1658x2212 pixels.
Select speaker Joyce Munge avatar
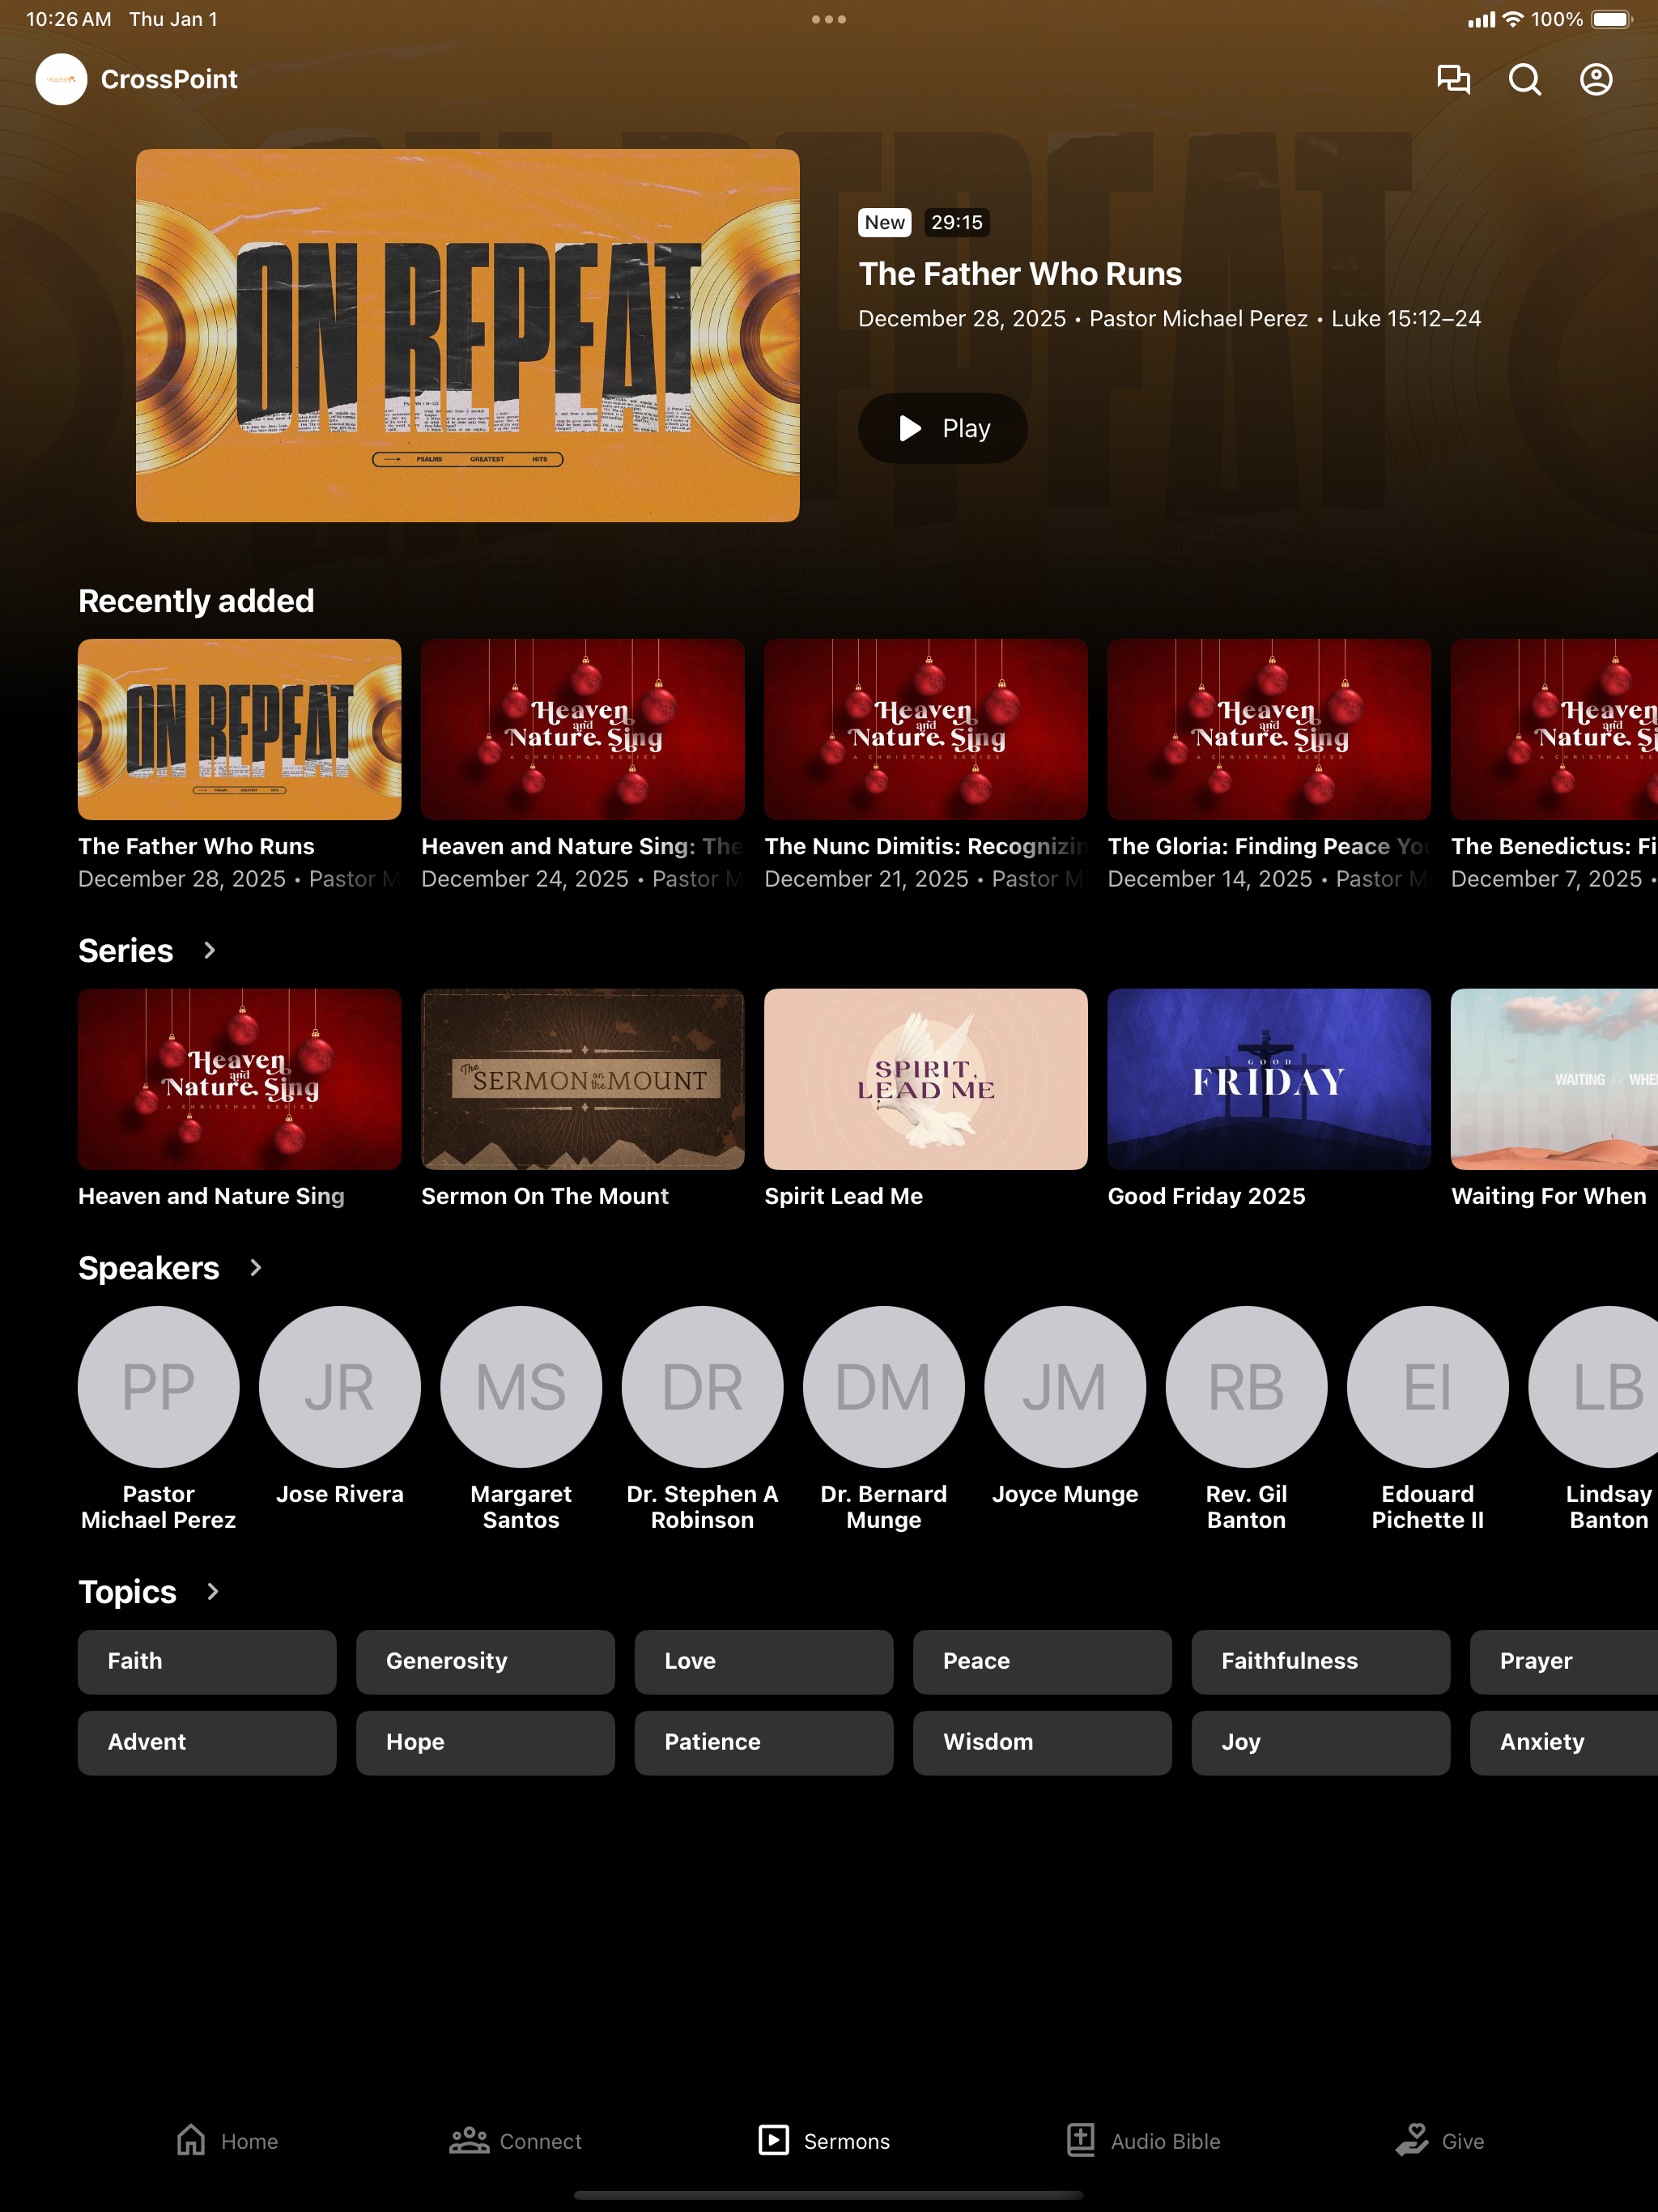[x=1065, y=1386]
